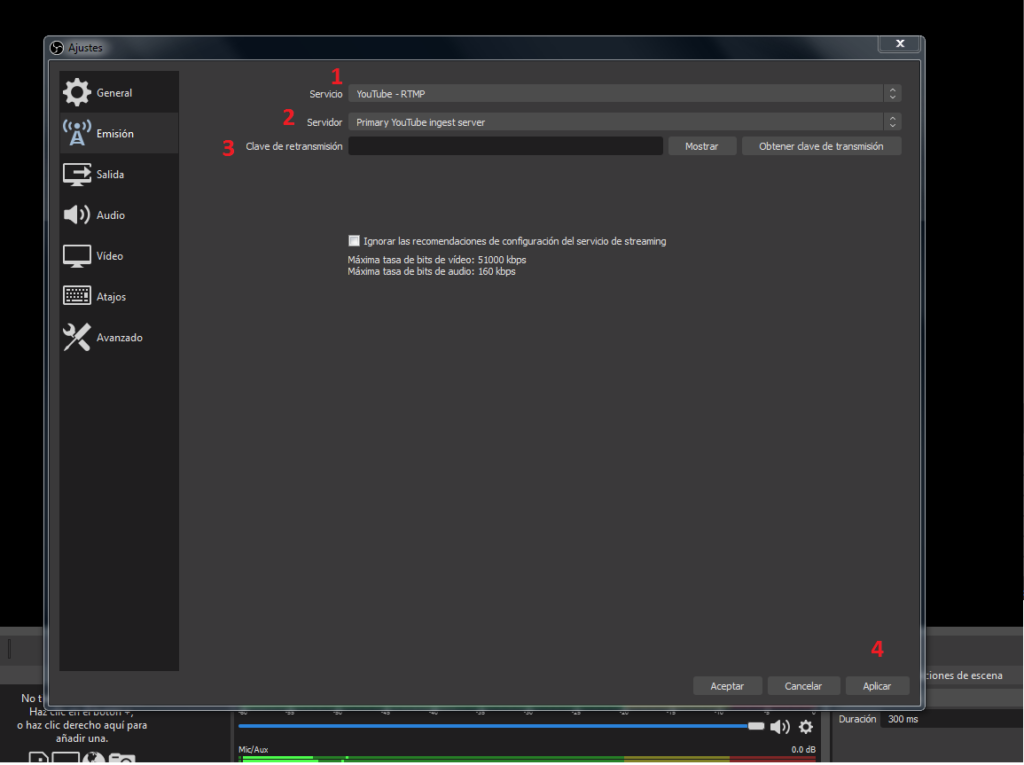Open mixer audio gear settings
The width and height of the screenshot is (1024, 765).
[806, 726]
